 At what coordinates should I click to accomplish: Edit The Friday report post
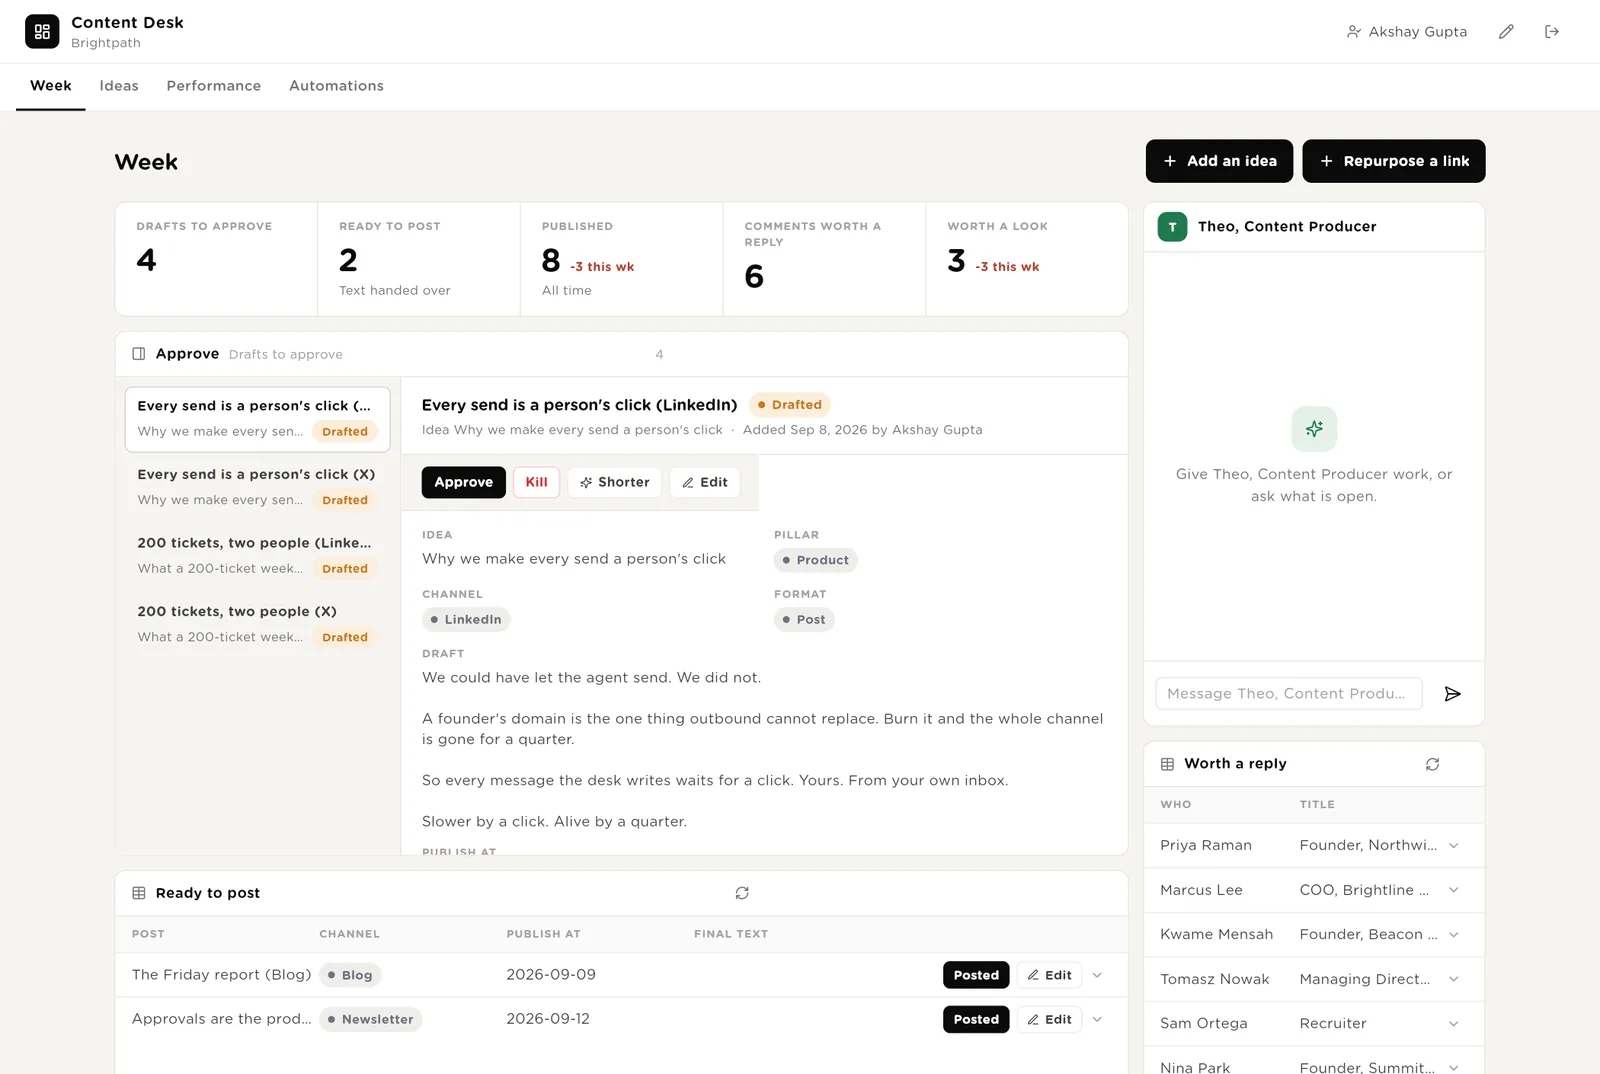pos(1049,975)
